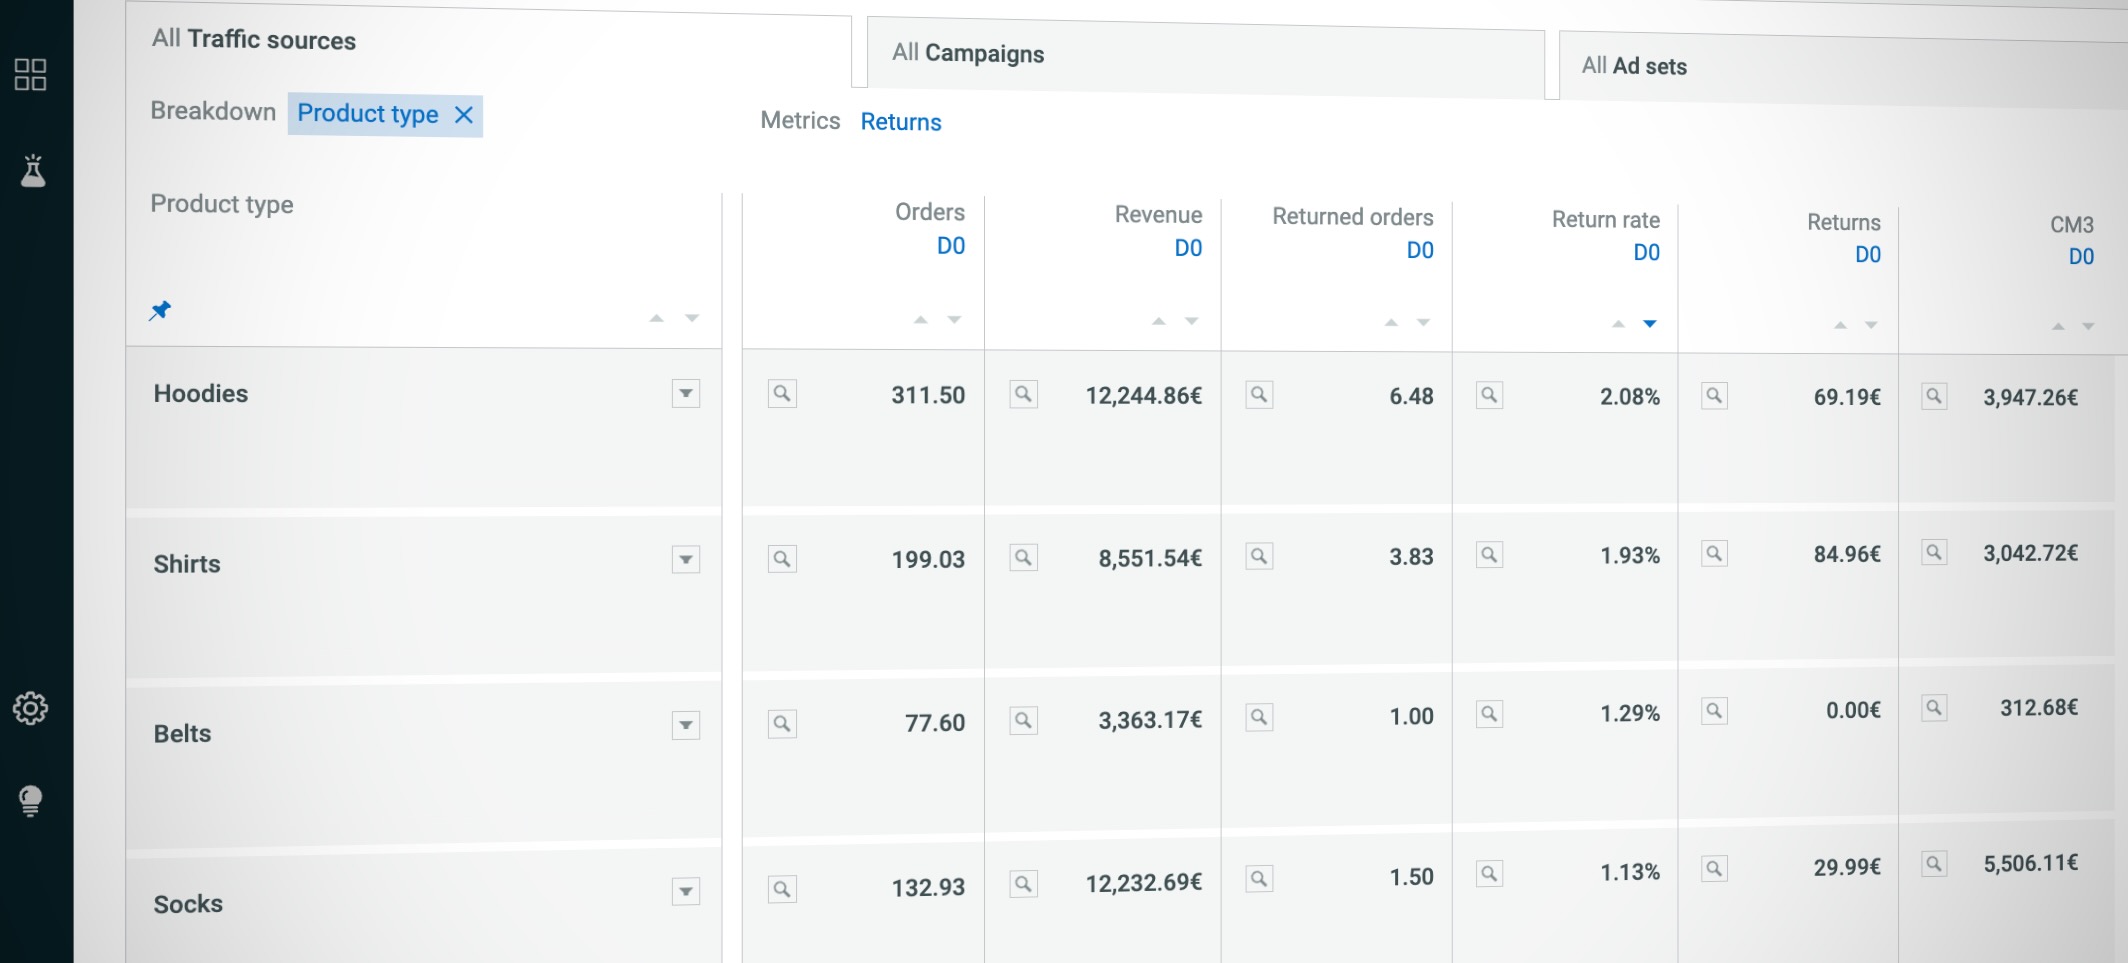Change the D0 window under Orders
The width and height of the screenshot is (2128, 963).
[951, 246]
